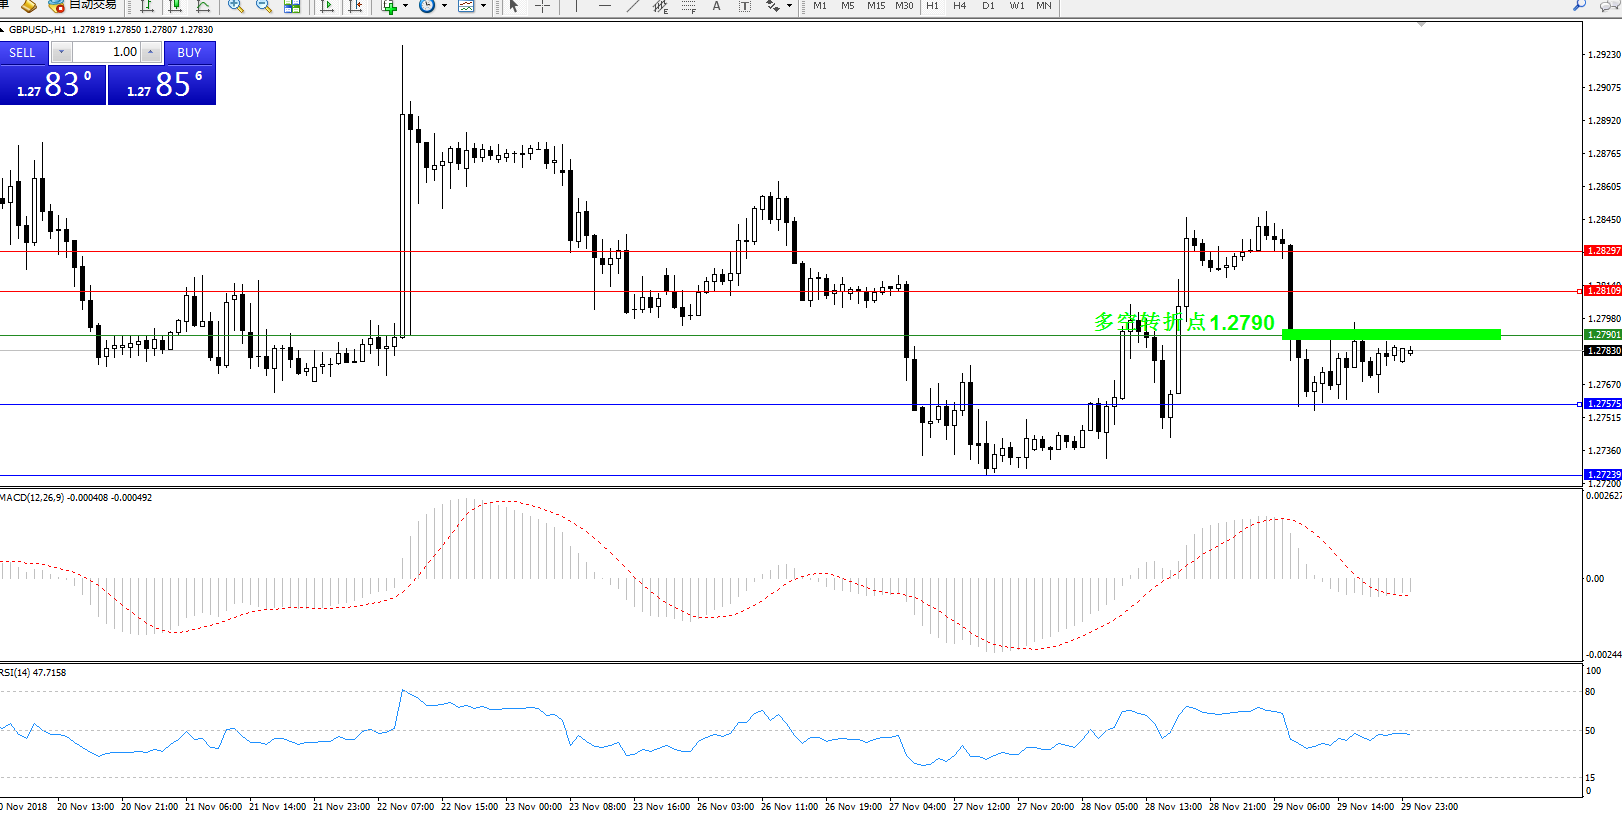Choose the Draw Horizontal Line tool

click(x=604, y=6)
